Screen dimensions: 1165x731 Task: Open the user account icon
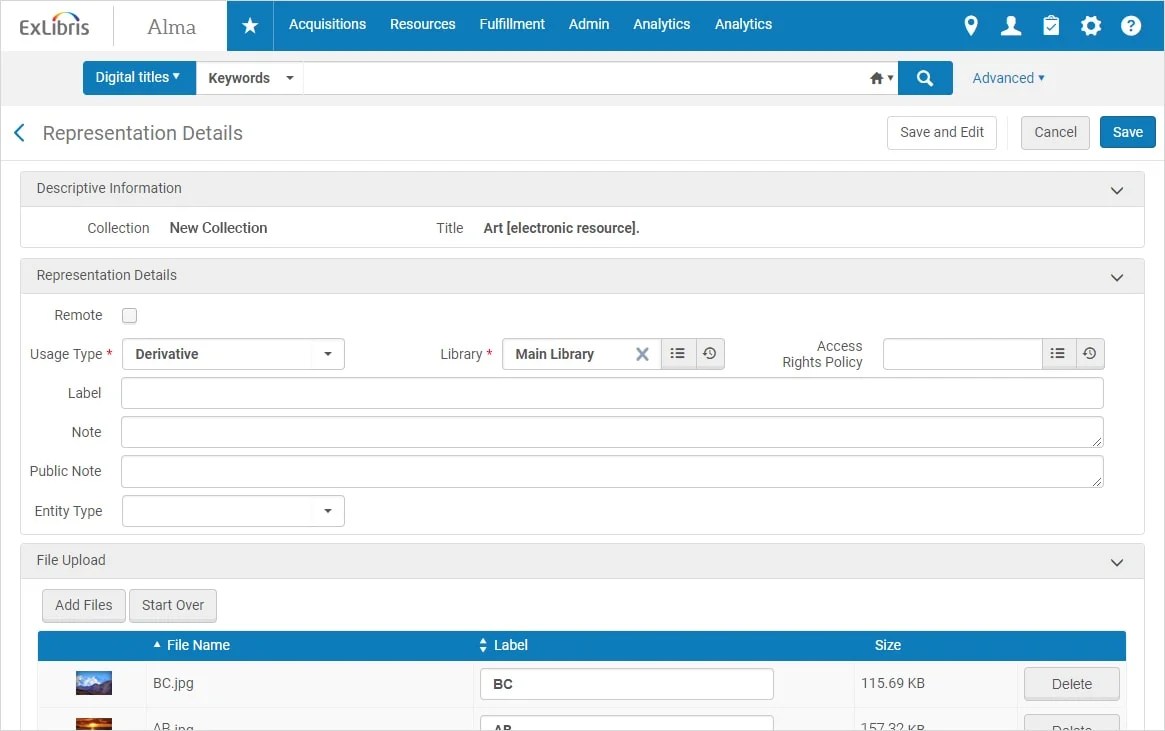(x=1010, y=25)
